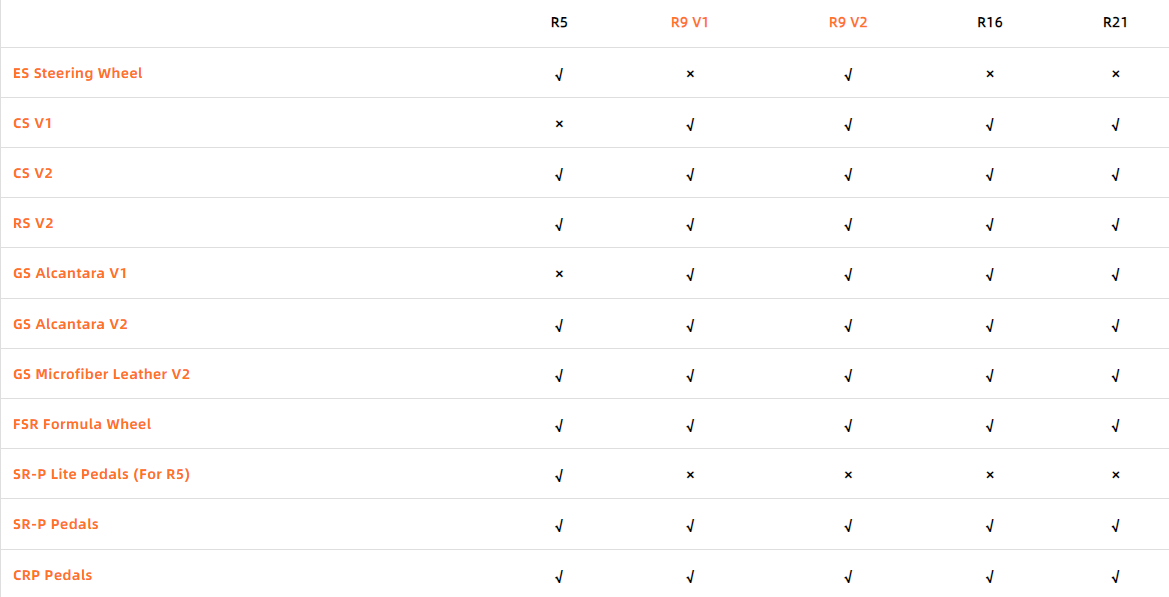Open SR-P Lite Pedals (For R5) link

coord(101,474)
